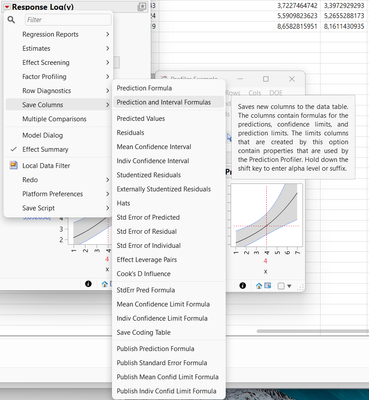
Task: Select Indiv Confidence Interval
Action: [169, 161]
